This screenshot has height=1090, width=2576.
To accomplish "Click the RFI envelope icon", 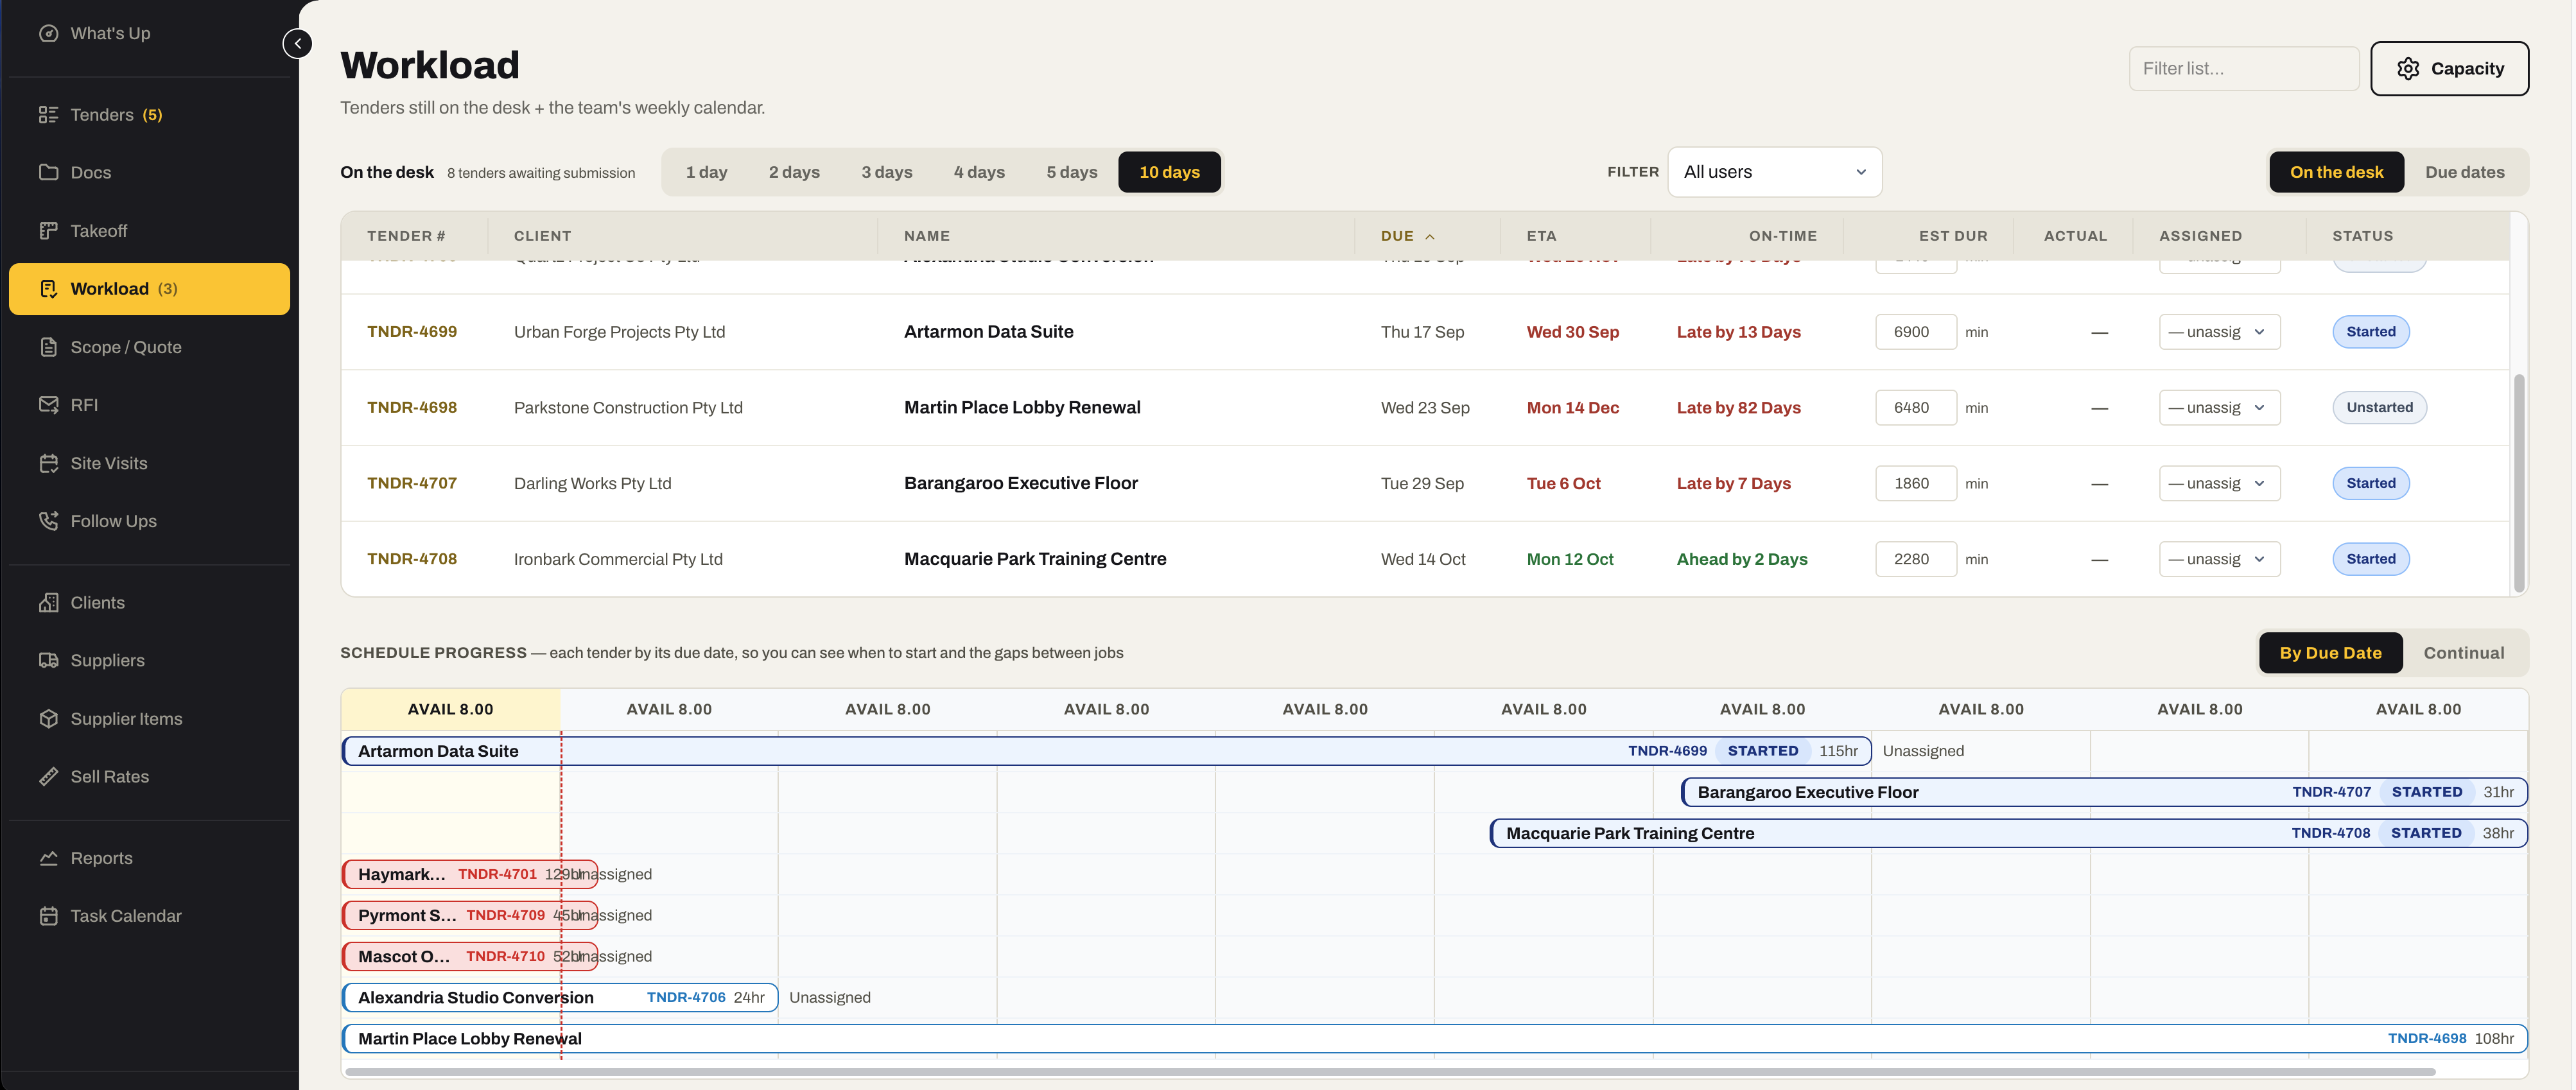I will (x=48, y=405).
